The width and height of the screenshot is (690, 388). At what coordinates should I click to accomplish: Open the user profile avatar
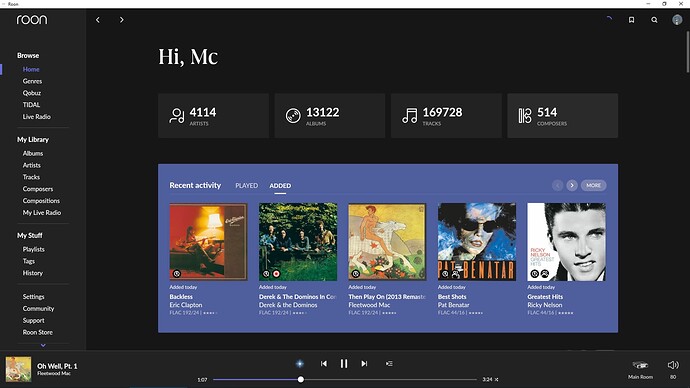click(677, 20)
